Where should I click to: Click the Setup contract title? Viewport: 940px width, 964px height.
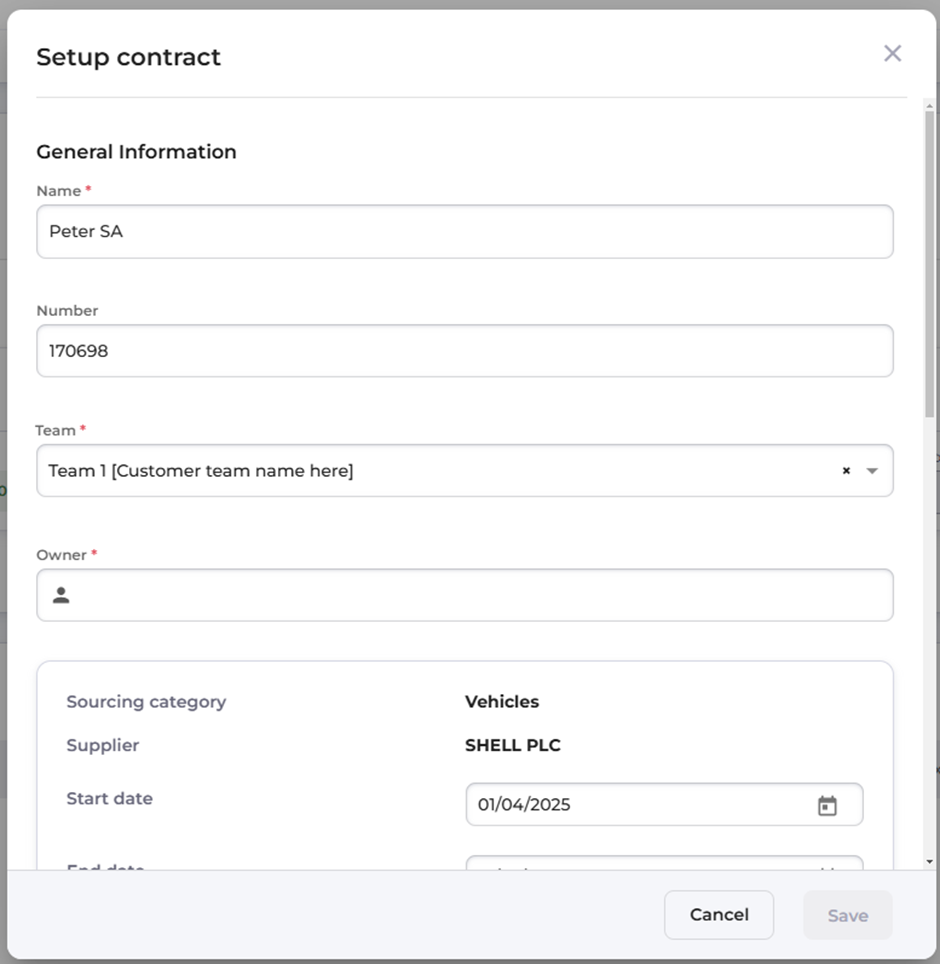pos(129,57)
